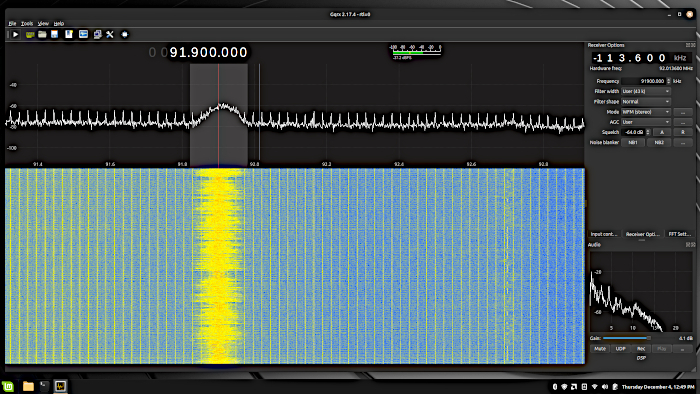Reset squelch with the R button
This screenshot has height=394, width=700.
pos(683,133)
